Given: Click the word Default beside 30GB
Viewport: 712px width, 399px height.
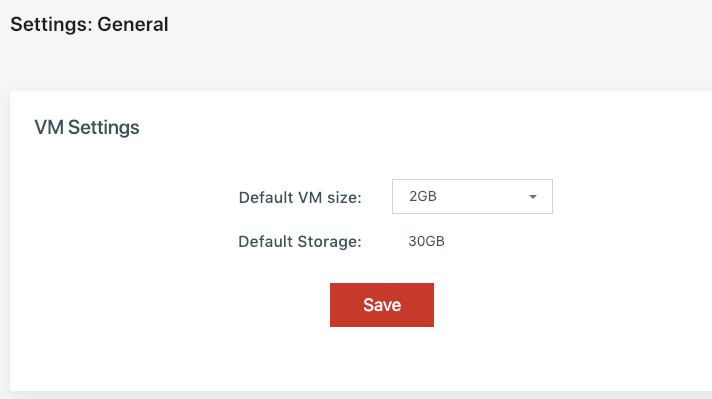Looking at the screenshot, I should point(266,242).
